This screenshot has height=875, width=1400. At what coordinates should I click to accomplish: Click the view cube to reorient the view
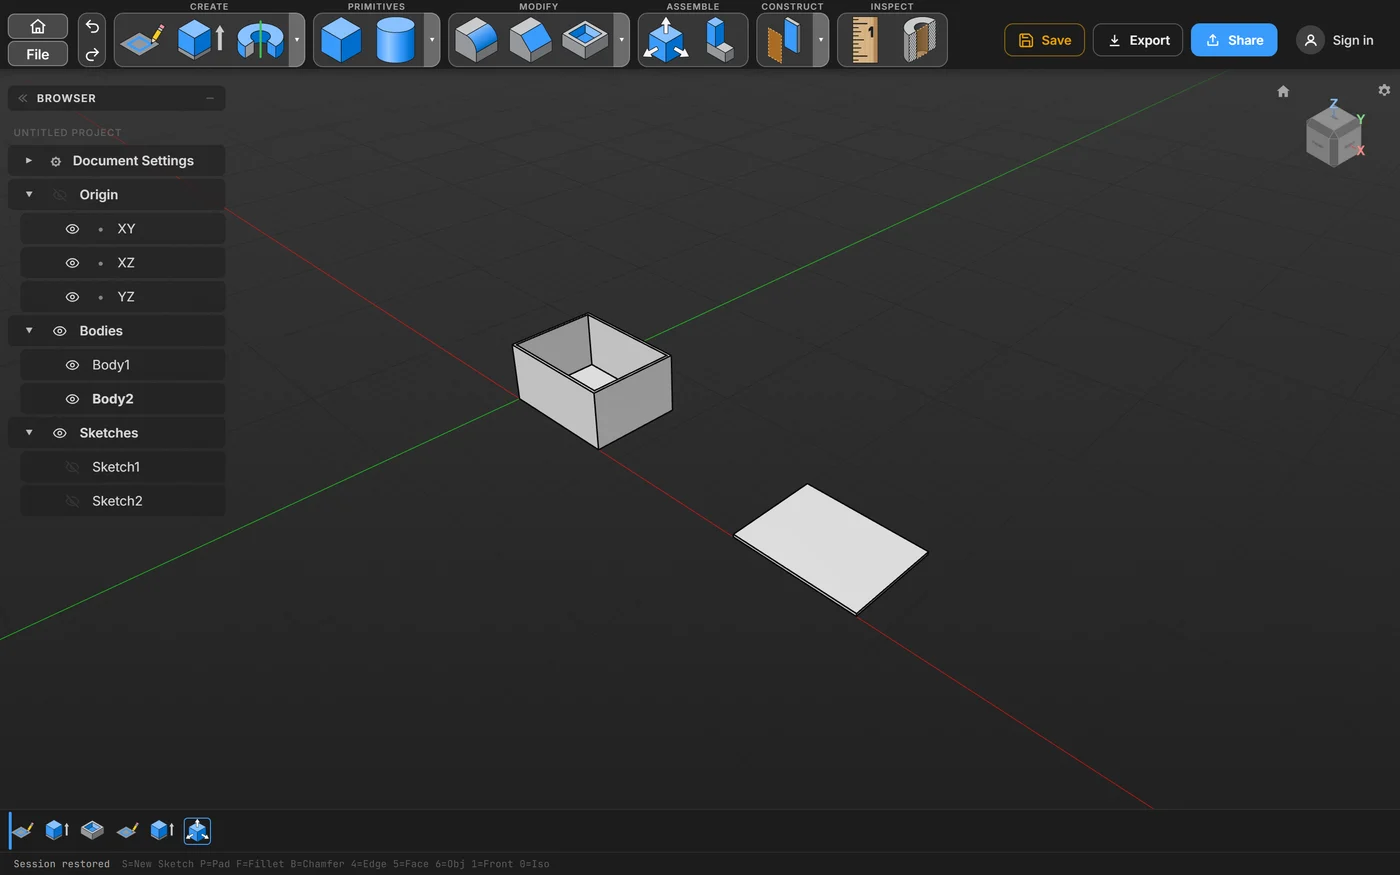point(1334,135)
